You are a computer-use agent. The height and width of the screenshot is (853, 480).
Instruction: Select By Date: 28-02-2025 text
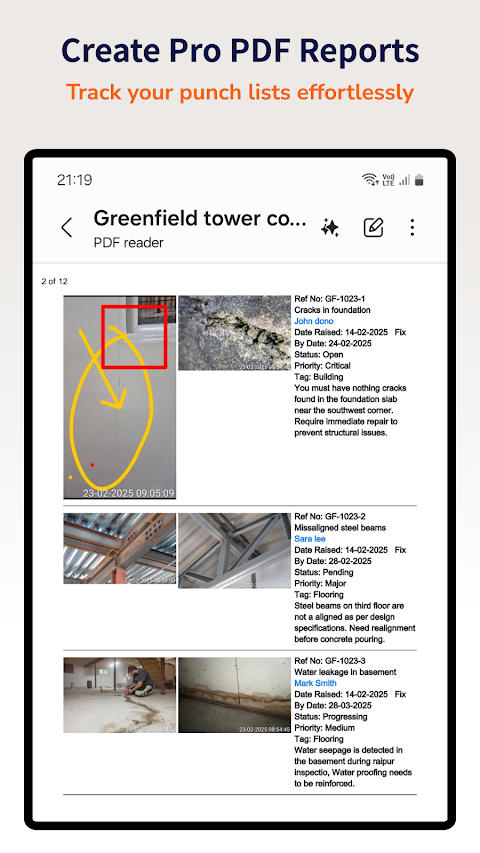pyautogui.click(x=333, y=561)
